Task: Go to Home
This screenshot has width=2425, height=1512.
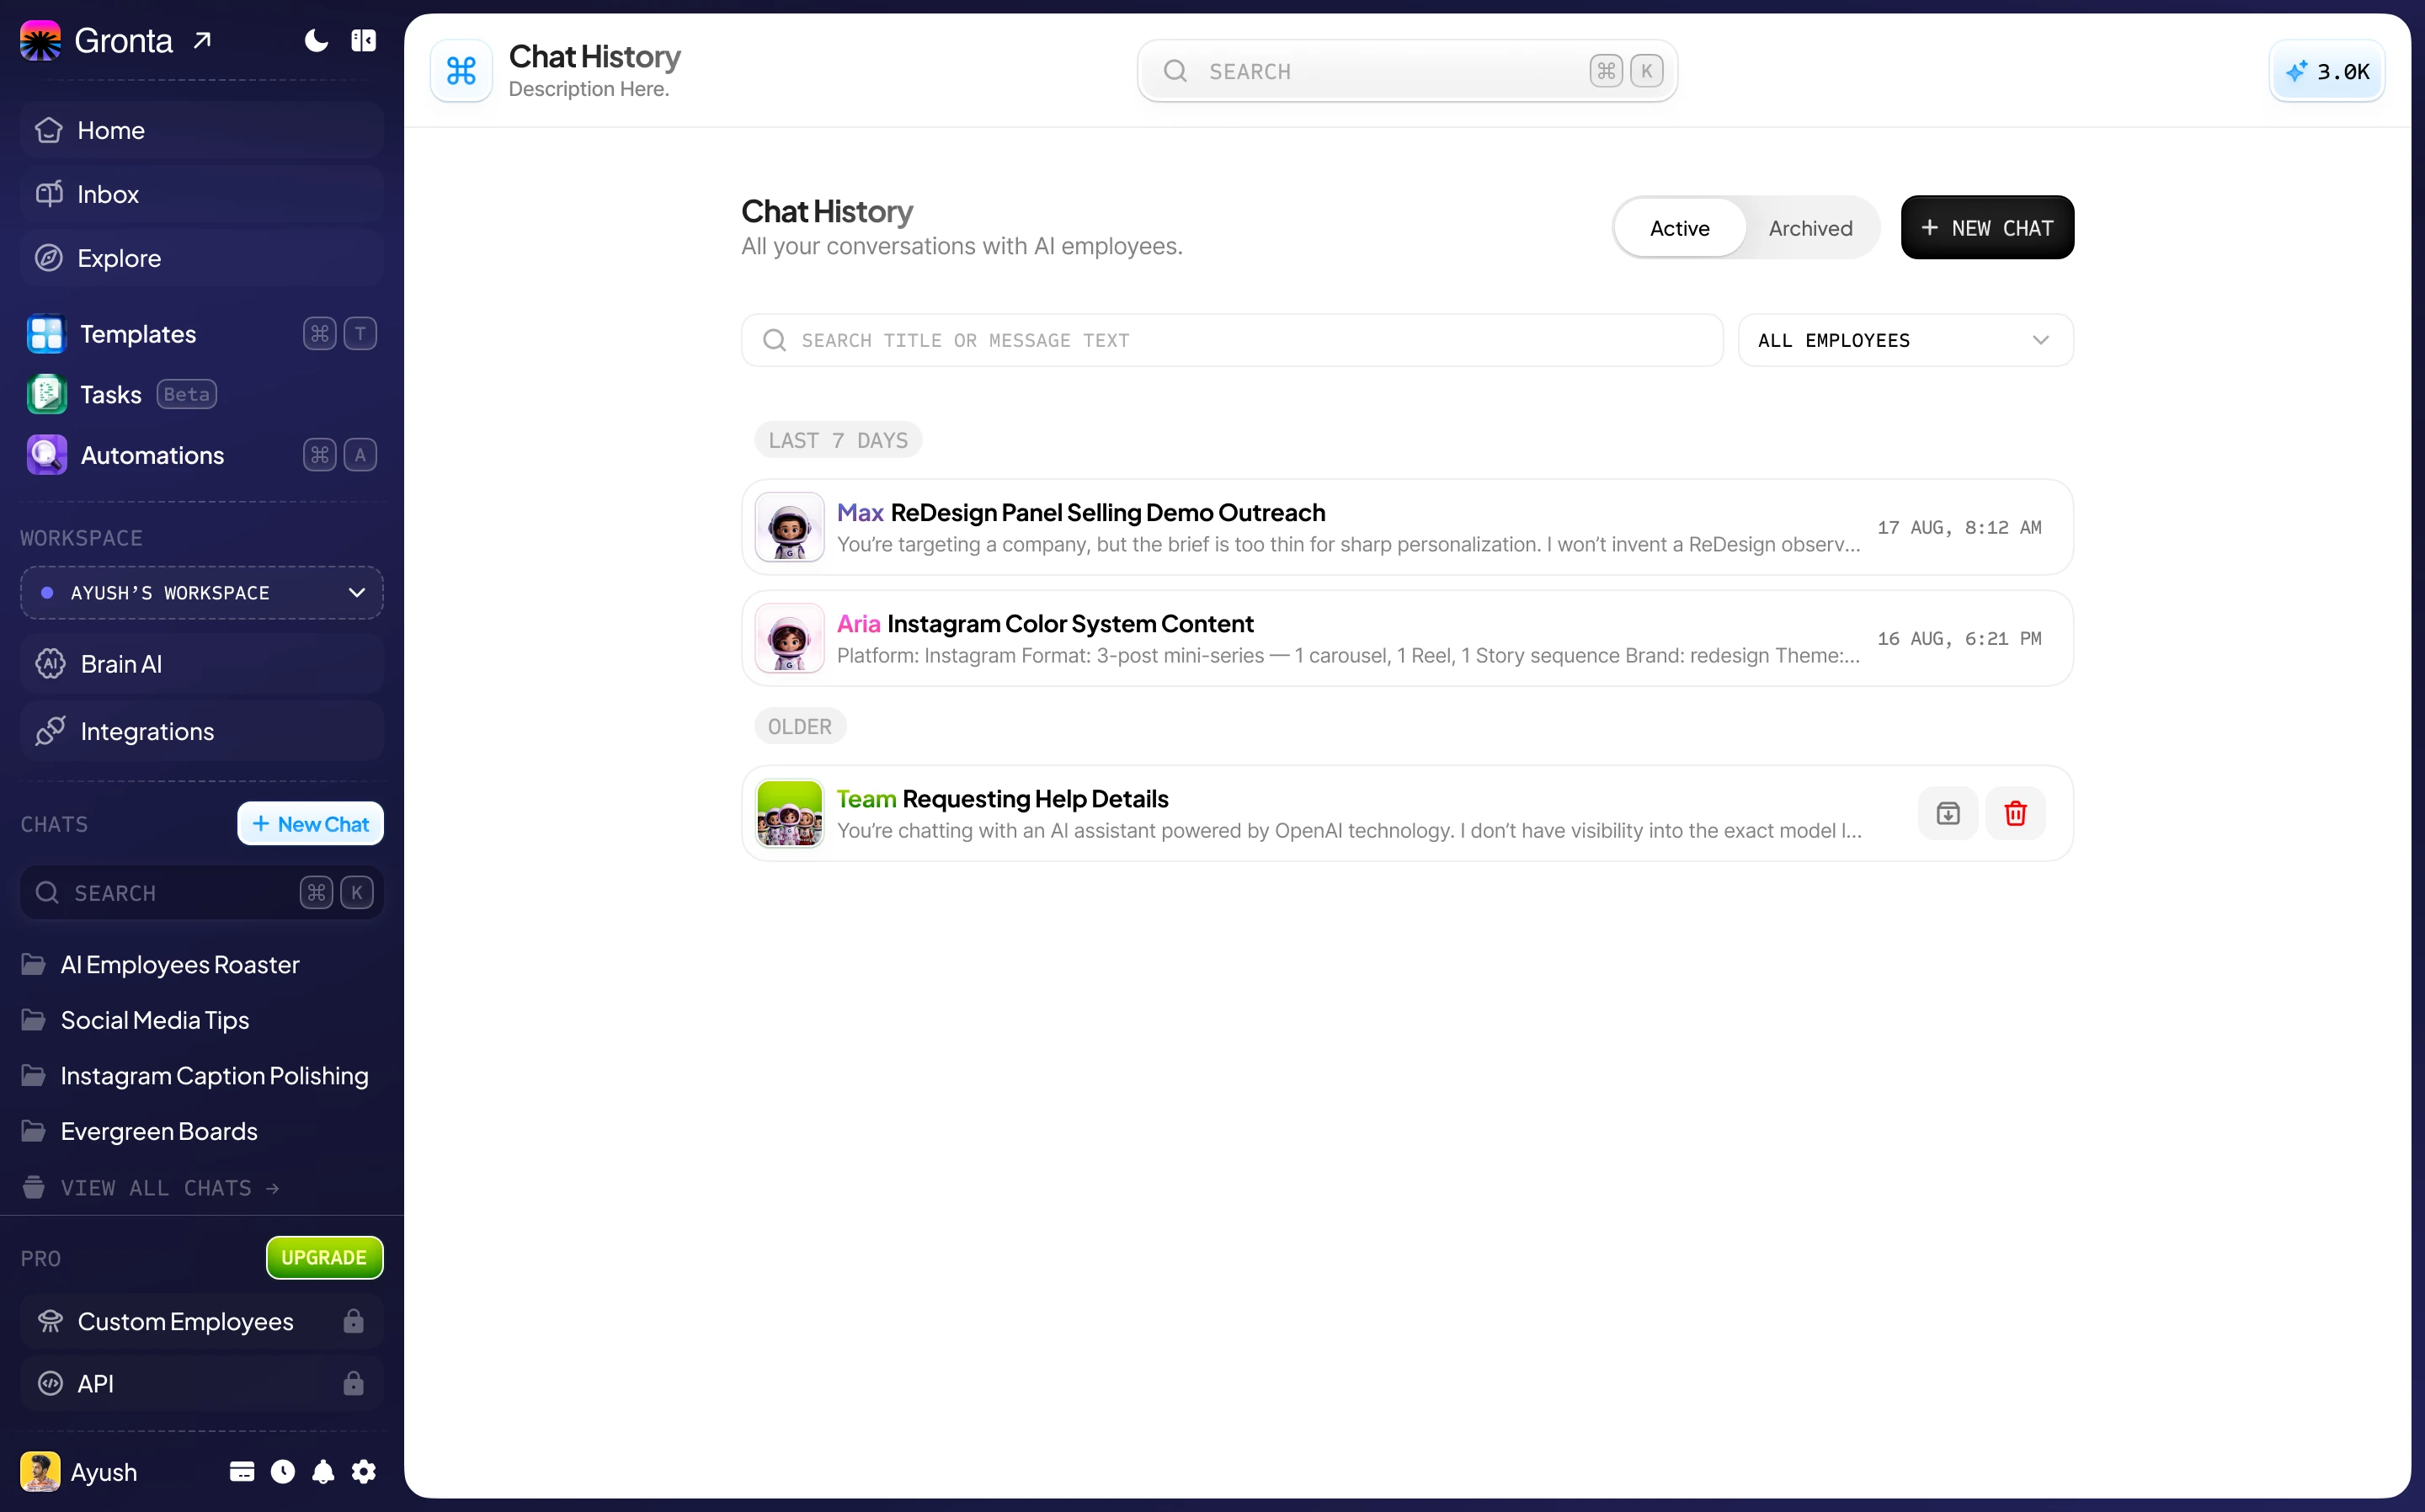Action: tap(202, 130)
